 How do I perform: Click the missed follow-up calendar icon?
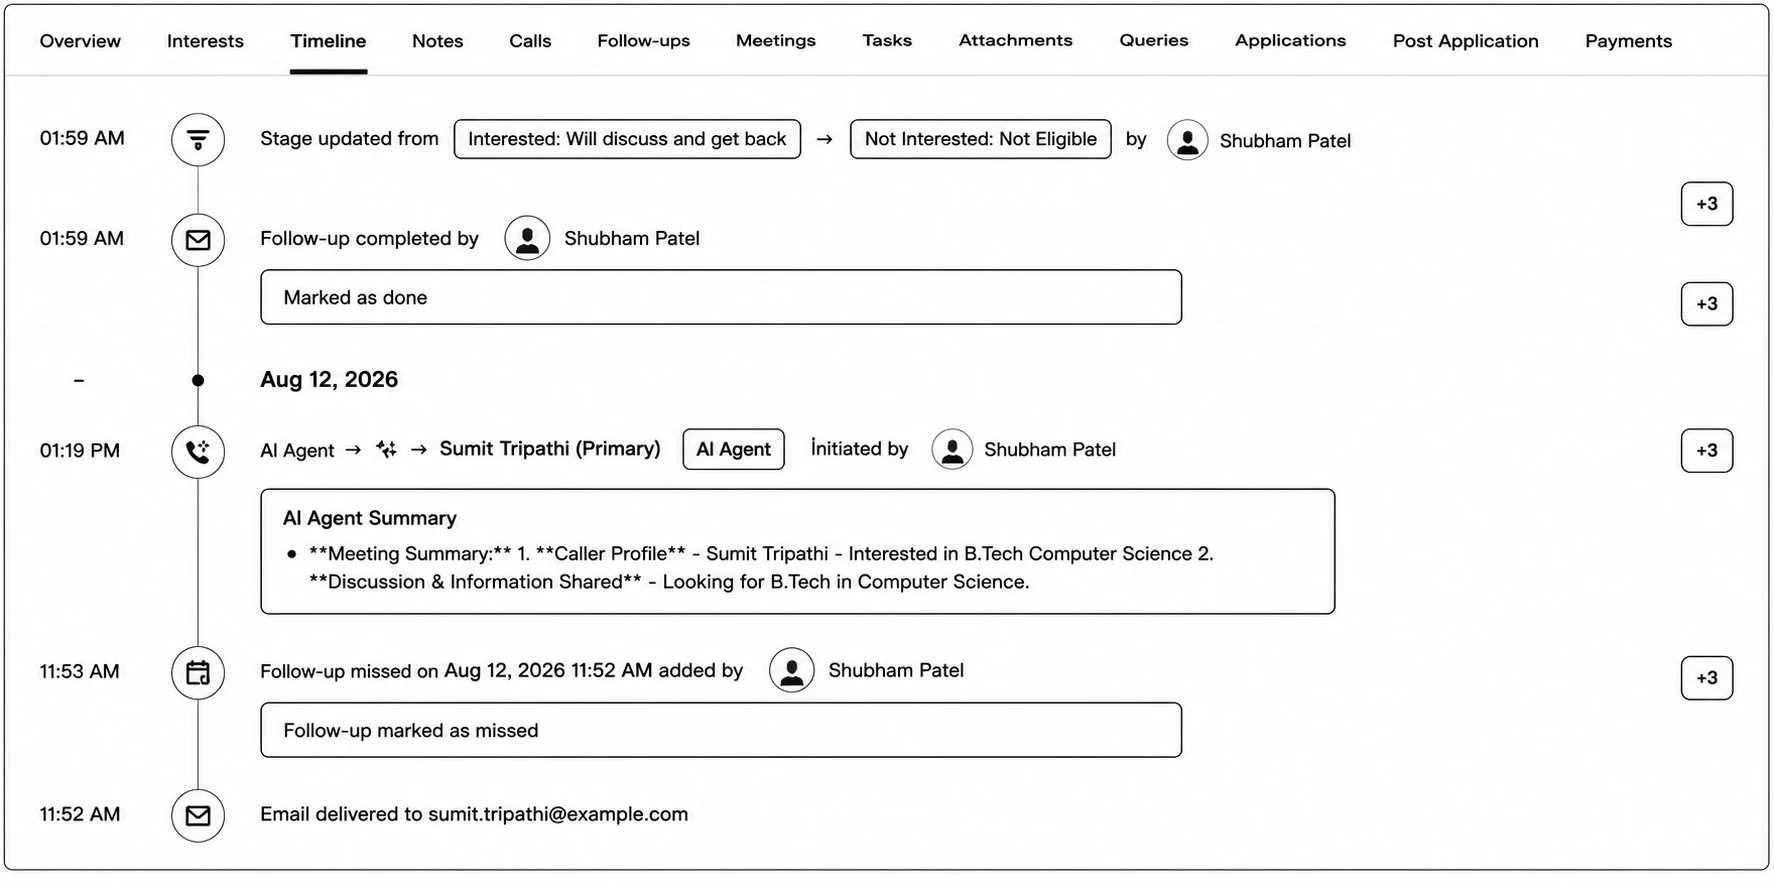click(x=198, y=673)
